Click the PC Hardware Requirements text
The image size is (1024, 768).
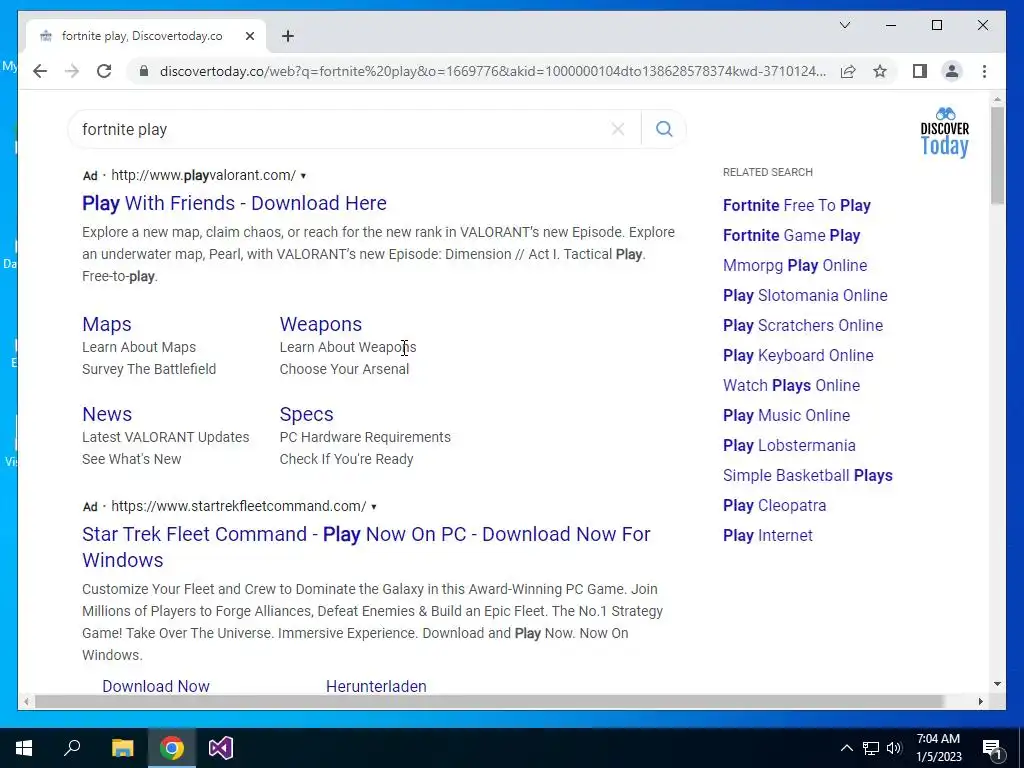[365, 437]
